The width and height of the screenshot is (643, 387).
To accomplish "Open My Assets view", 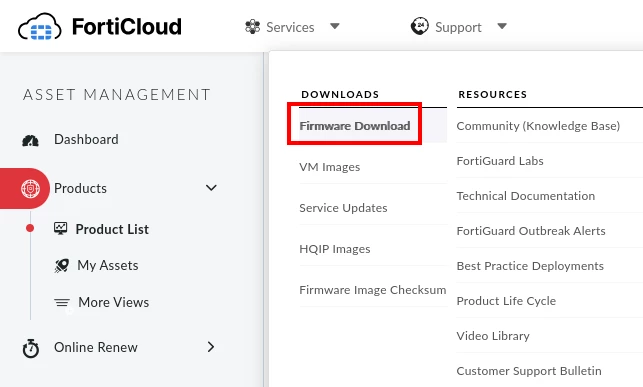I will click(x=108, y=265).
